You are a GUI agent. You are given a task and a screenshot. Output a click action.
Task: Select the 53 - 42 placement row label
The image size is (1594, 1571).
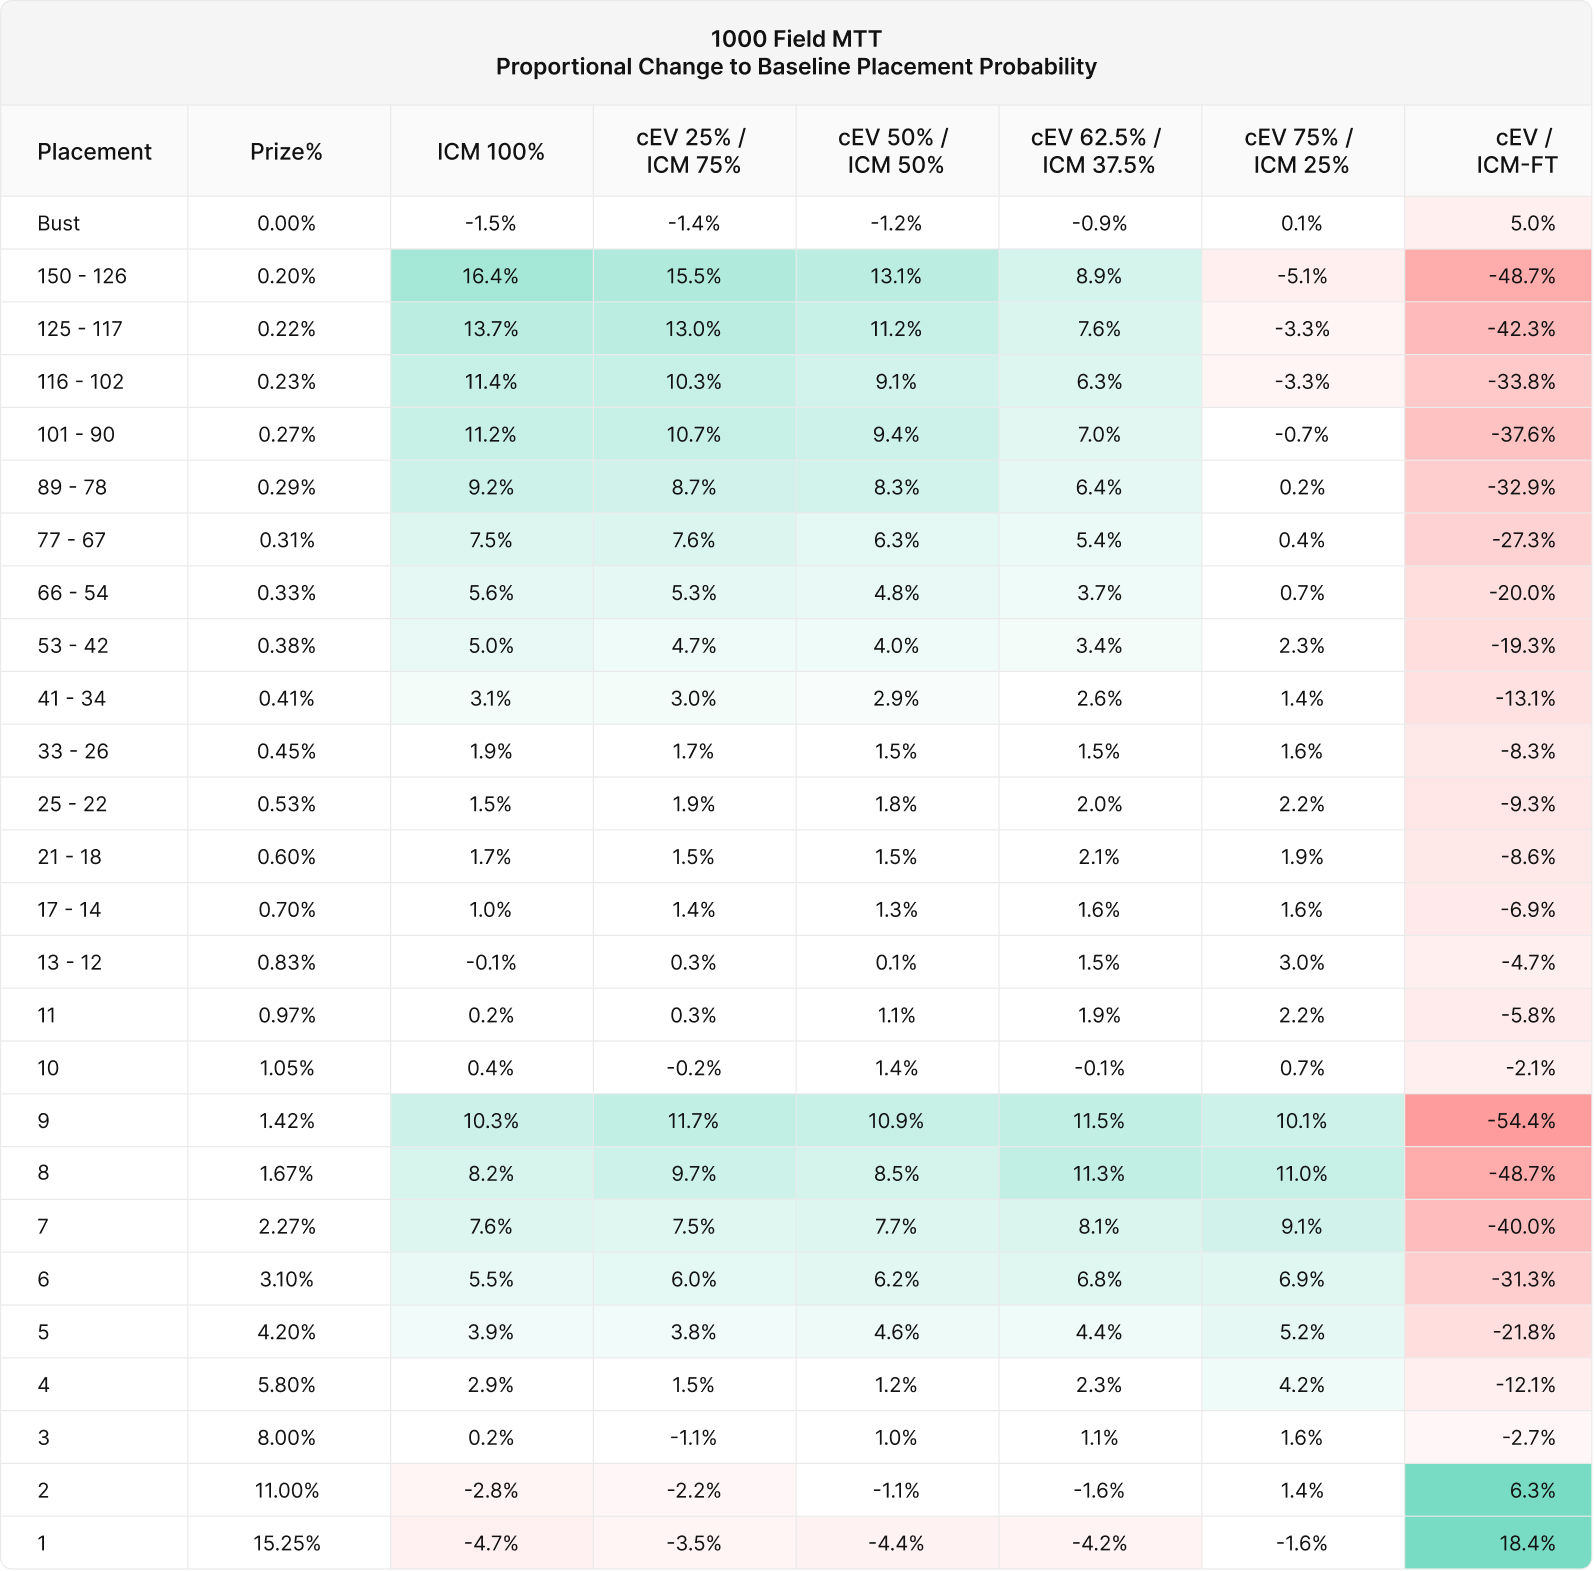(72, 645)
